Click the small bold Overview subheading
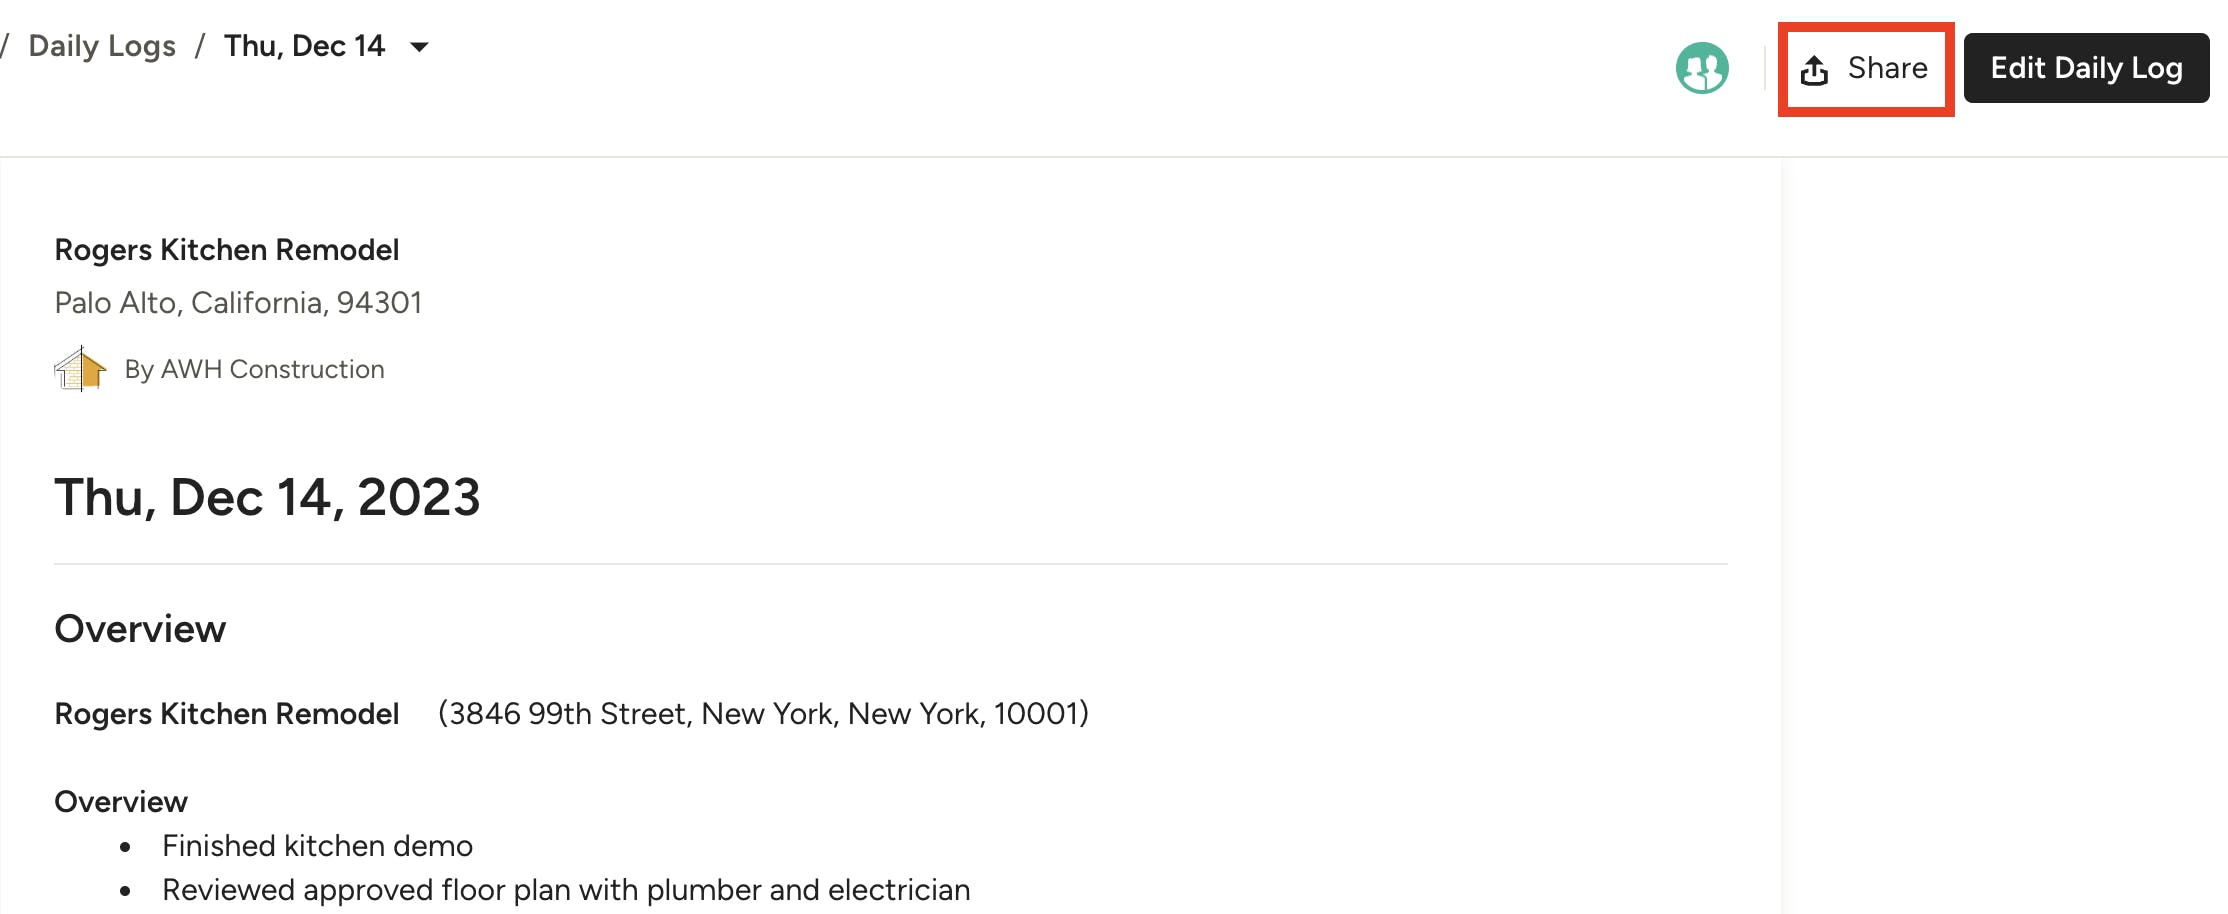The height and width of the screenshot is (914, 2228). pos(121,802)
